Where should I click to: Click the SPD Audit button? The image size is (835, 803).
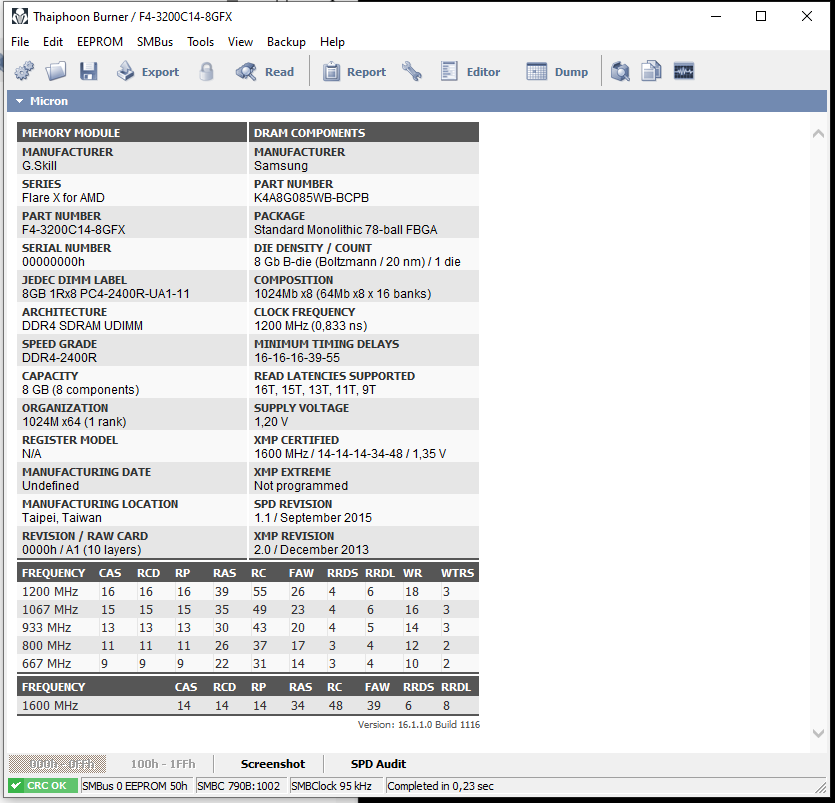378,764
